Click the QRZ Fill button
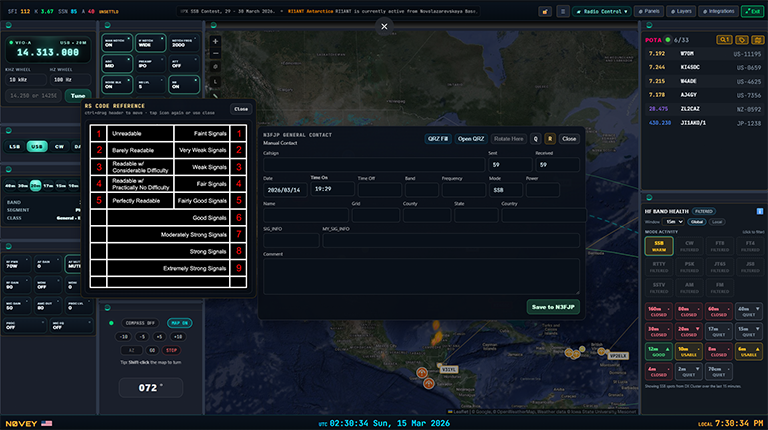Image resolution: width=768 pixels, height=430 pixels. coord(438,139)
